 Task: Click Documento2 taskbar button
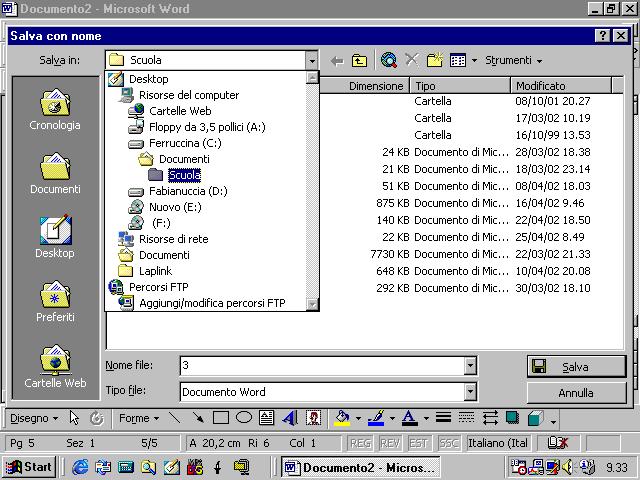(x=360, y=467)
